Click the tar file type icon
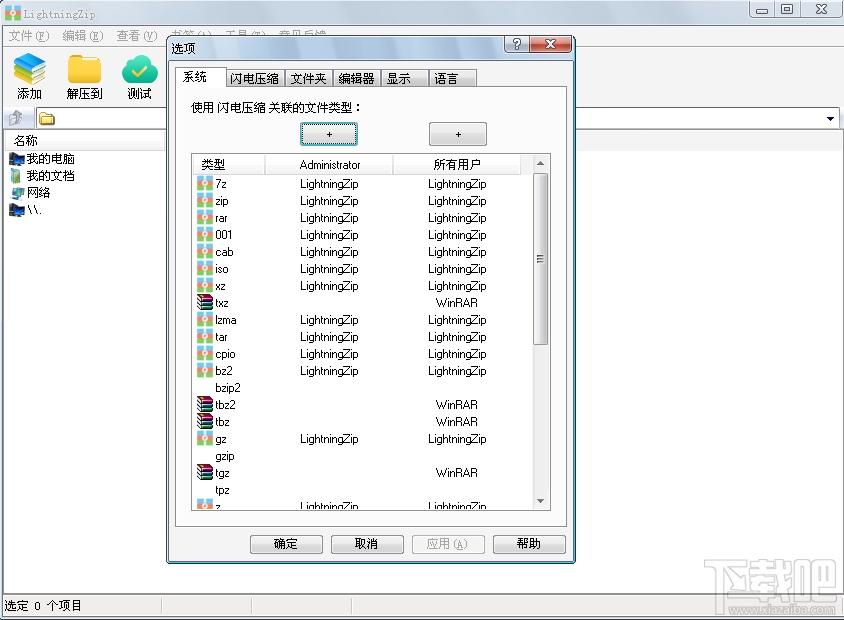Screen dimensions: 844x620 click(x=205, y=337)
